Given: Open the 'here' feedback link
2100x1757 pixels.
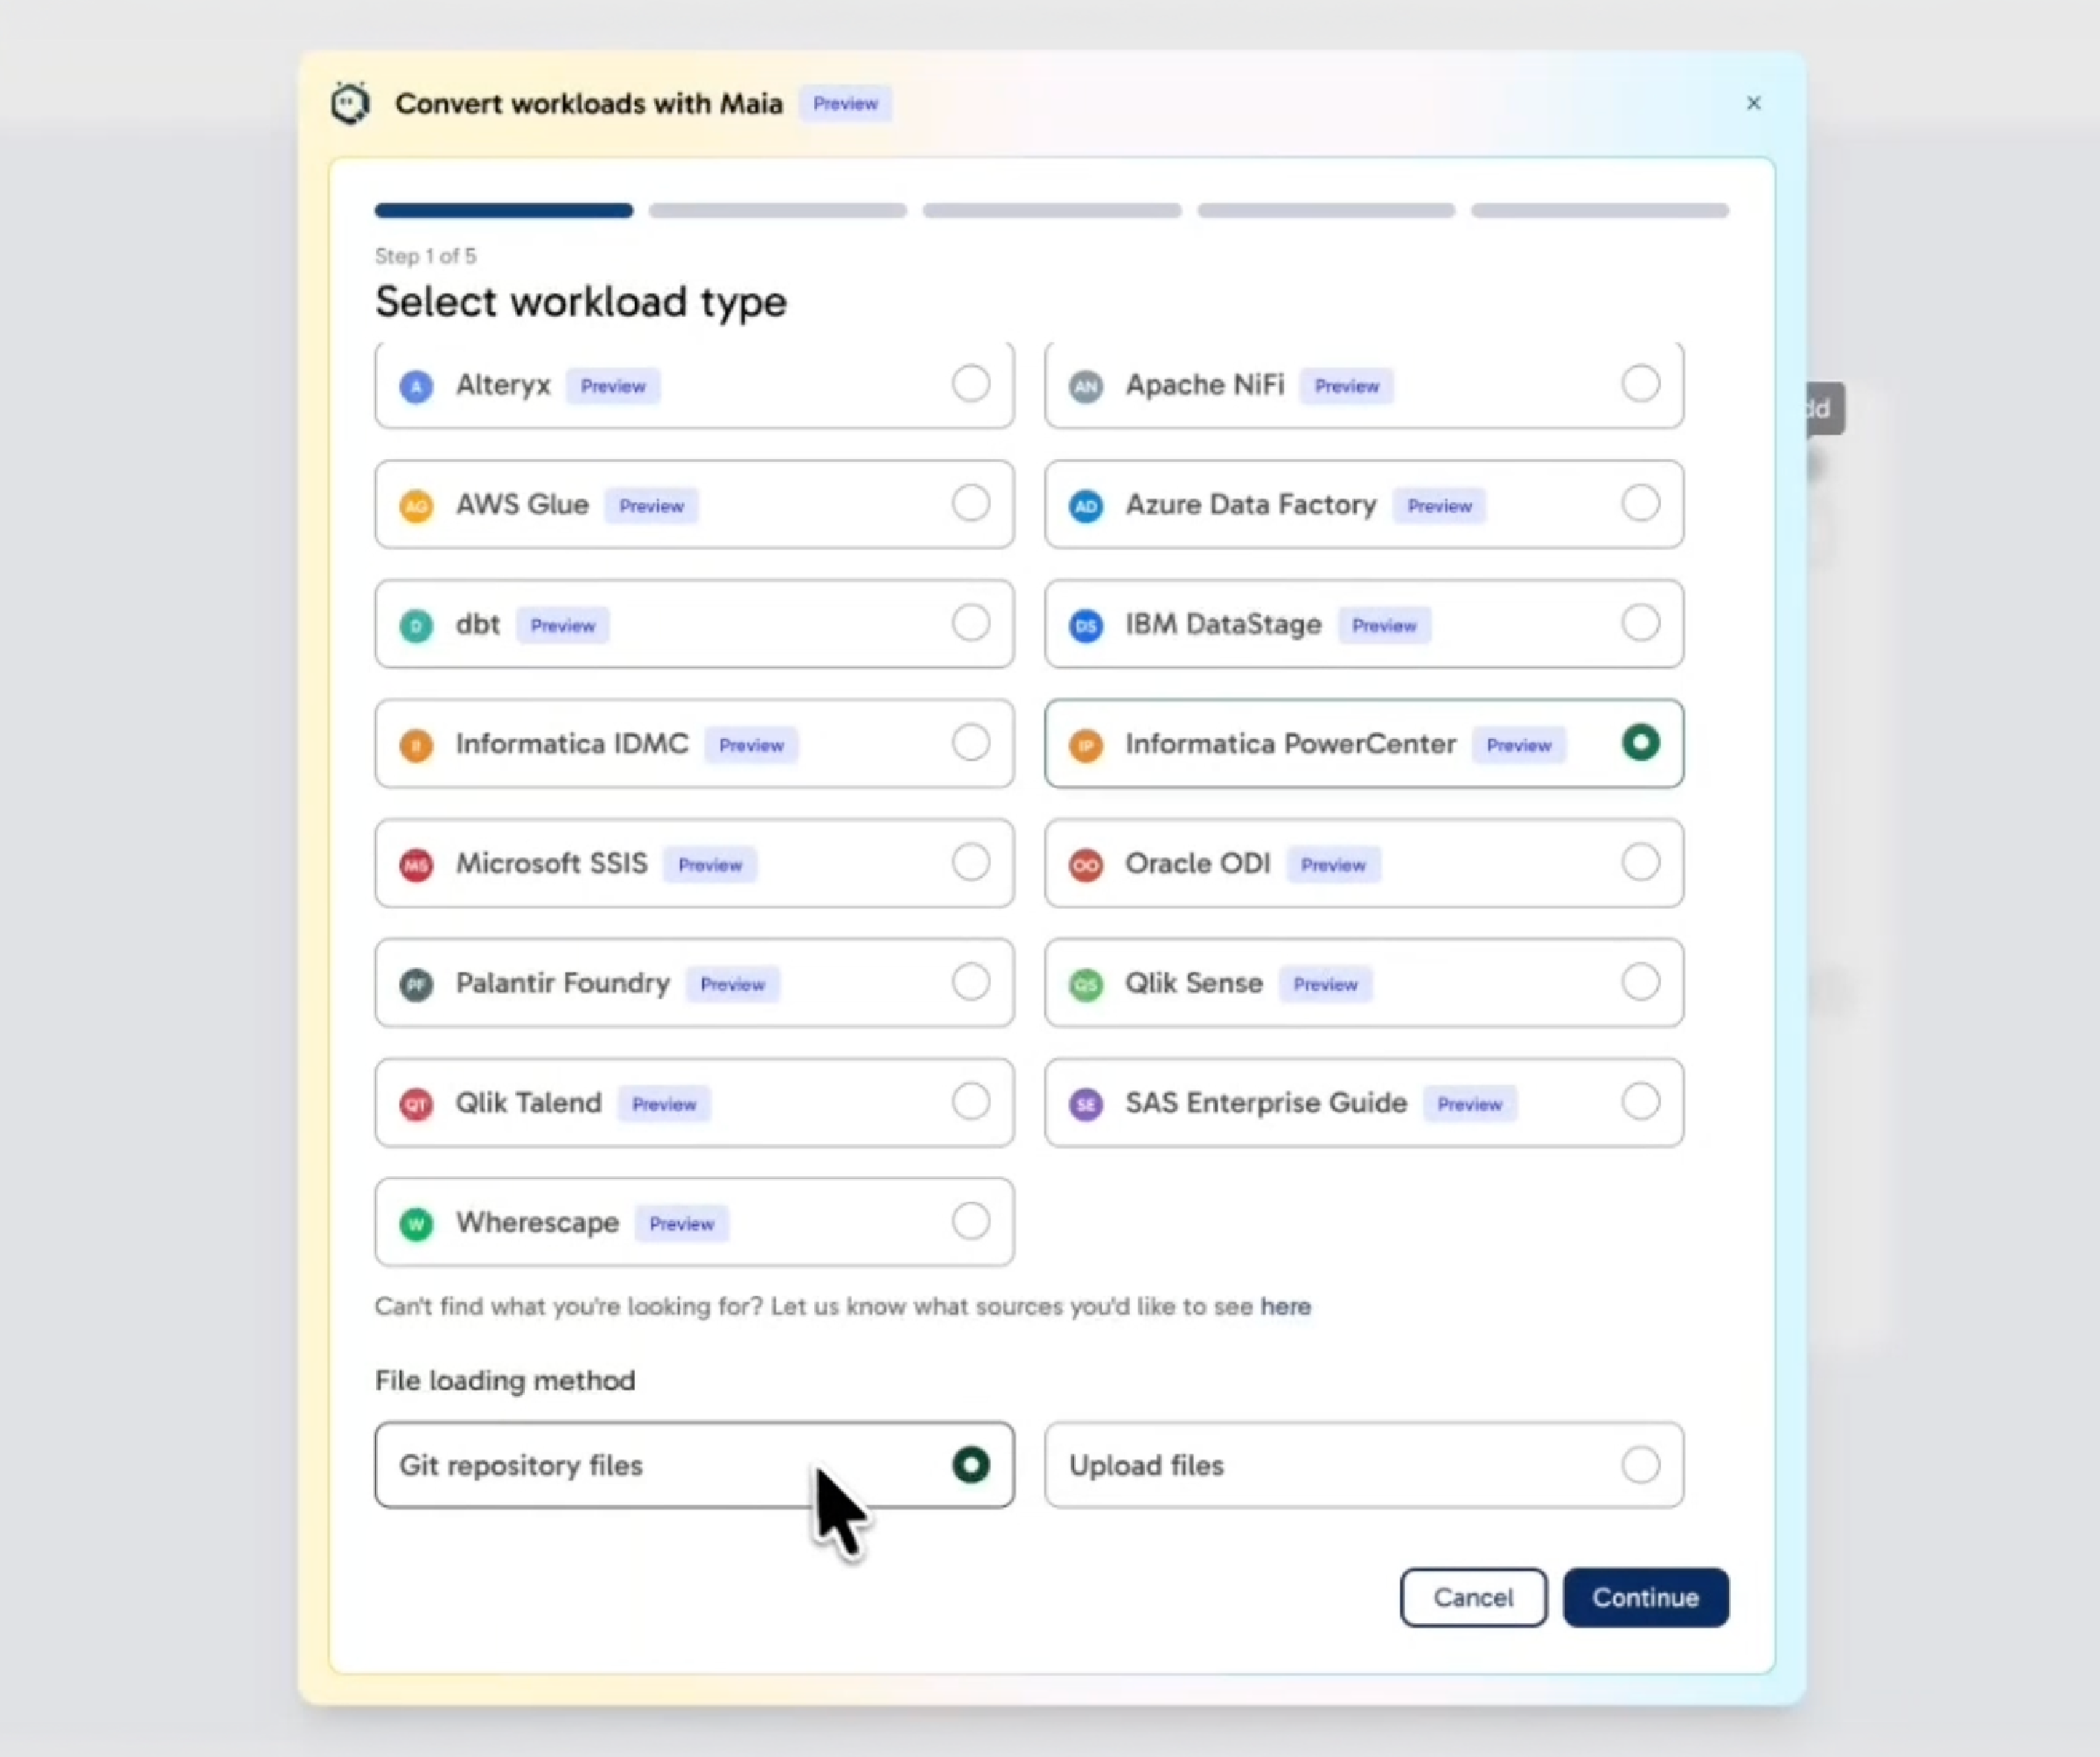Looking at the screenshot, I should (x=1285, y=1306).
